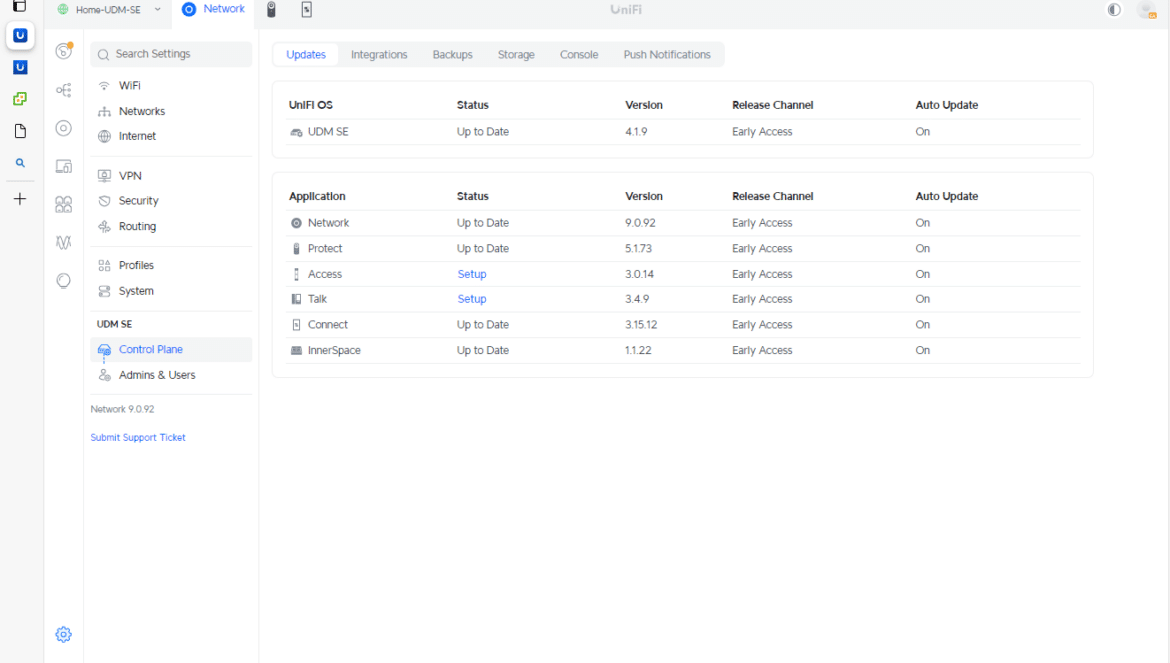Switch to Push Notifications tab
Screen dimensions: 1170x663
[667, 54]
